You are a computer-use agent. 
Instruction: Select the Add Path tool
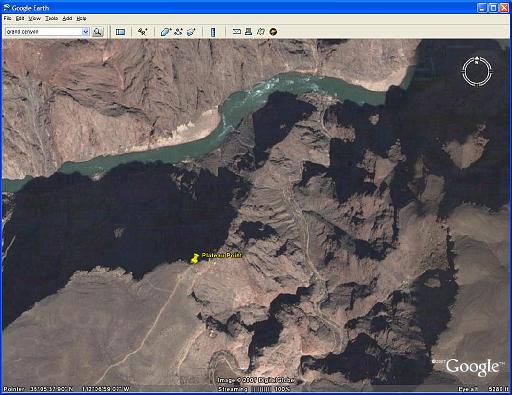178,32
